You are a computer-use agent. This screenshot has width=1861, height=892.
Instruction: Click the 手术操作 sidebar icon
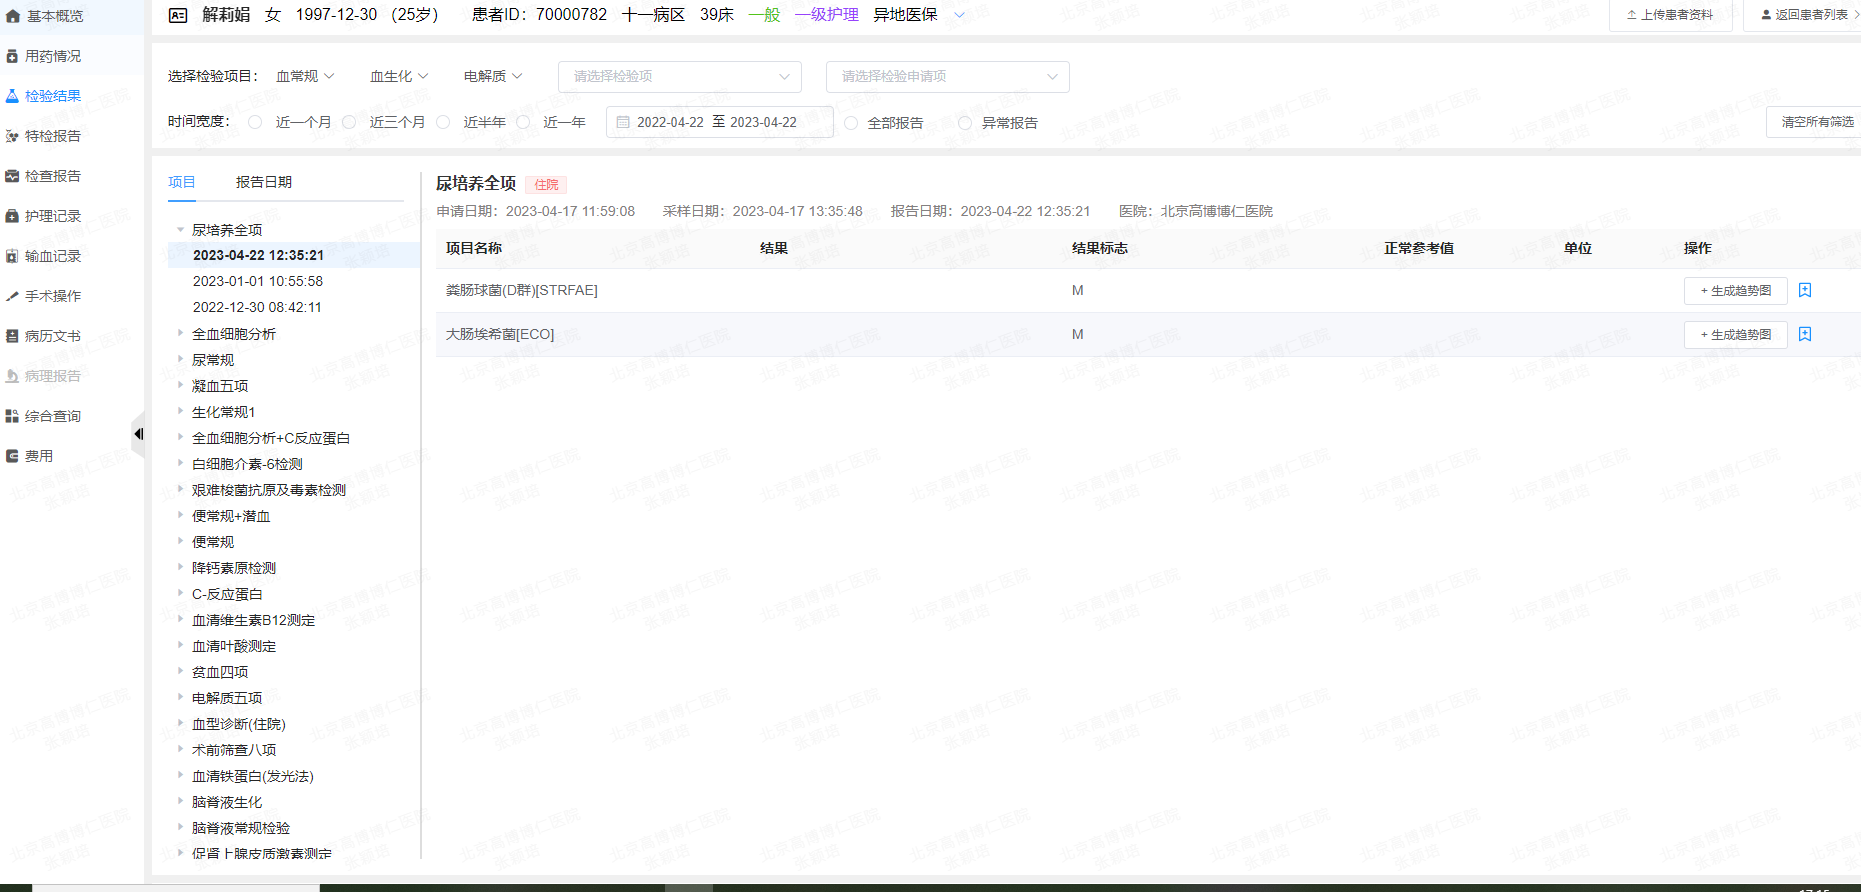click(12, 296)
